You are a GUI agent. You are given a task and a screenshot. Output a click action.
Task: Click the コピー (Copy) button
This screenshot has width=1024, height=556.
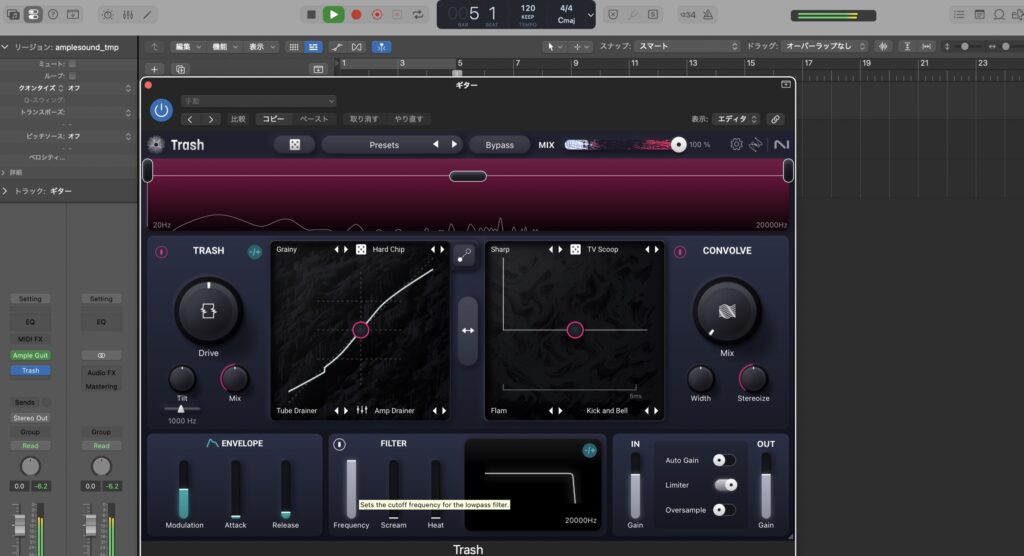click(273, 119)
